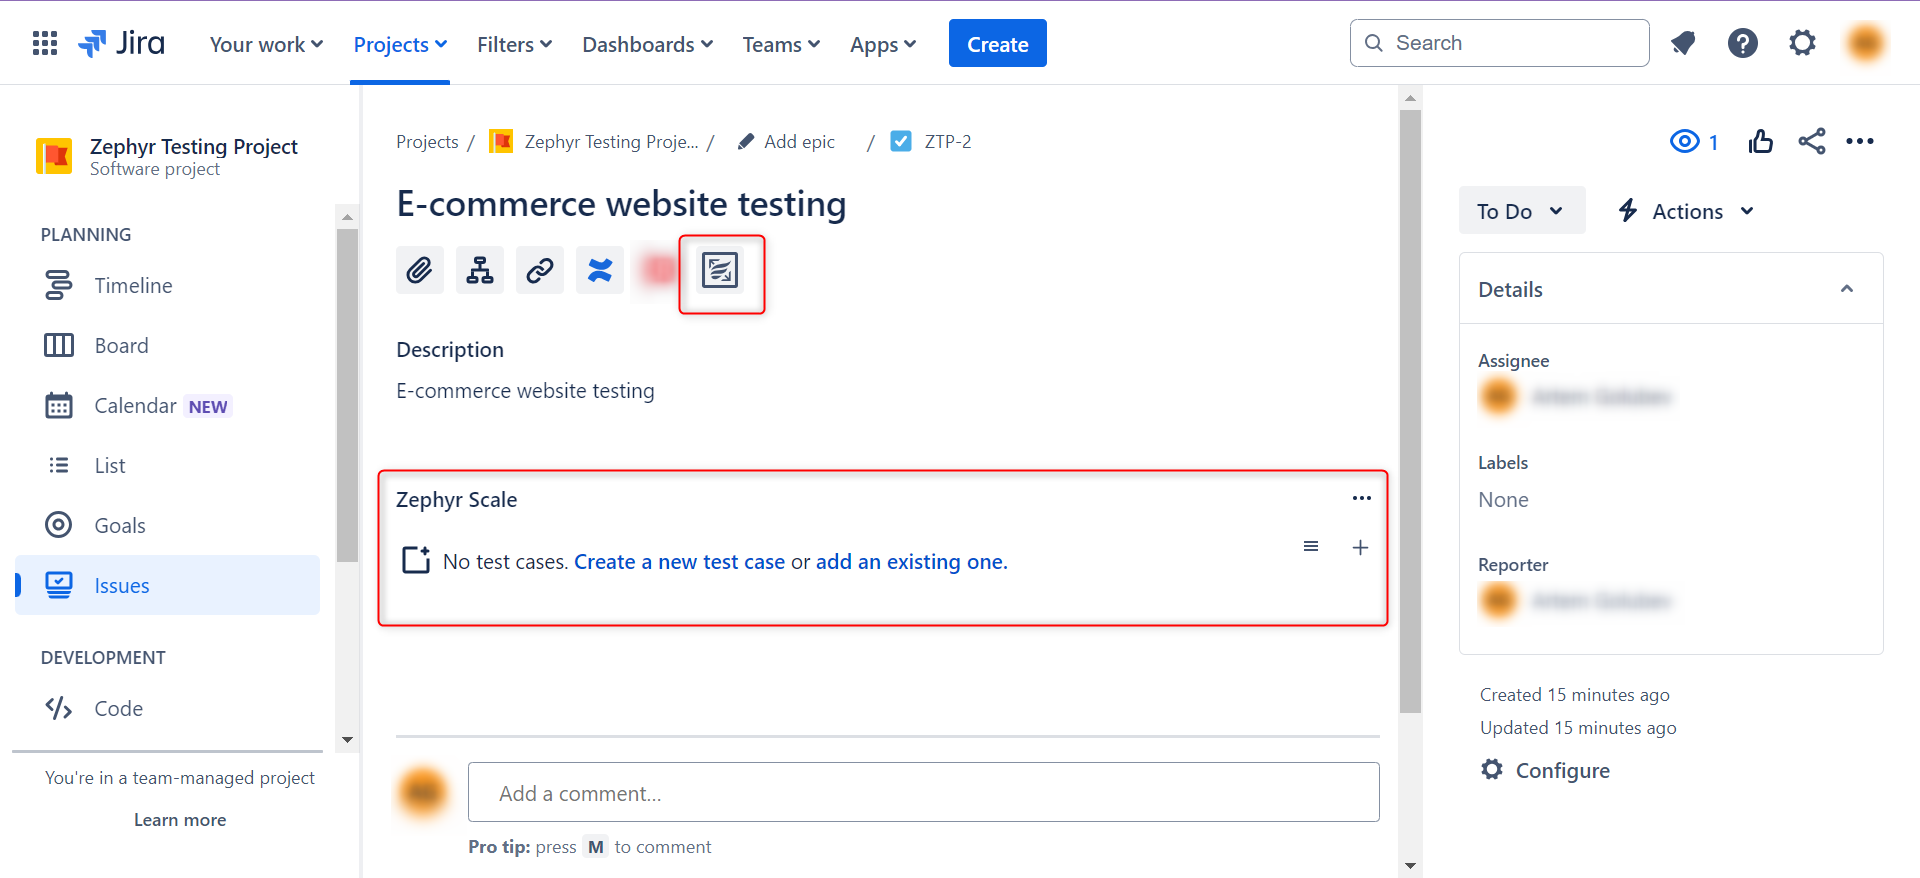
Task: Click the Confluence page icon
Action: [600, 270]
